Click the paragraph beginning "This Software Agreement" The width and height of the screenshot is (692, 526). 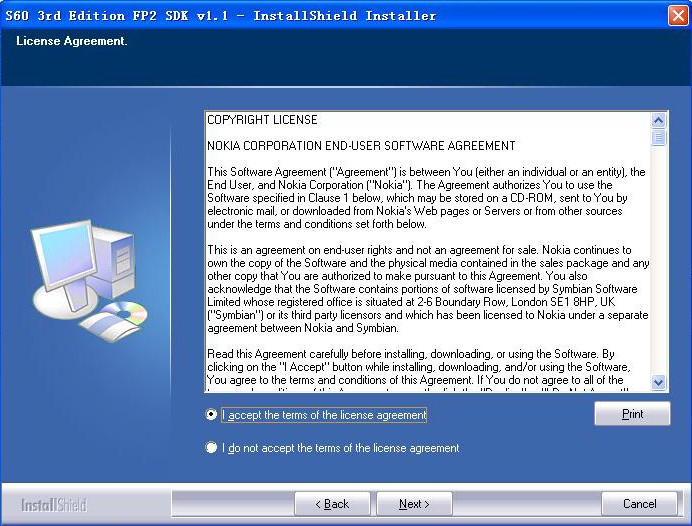point(427,198)
